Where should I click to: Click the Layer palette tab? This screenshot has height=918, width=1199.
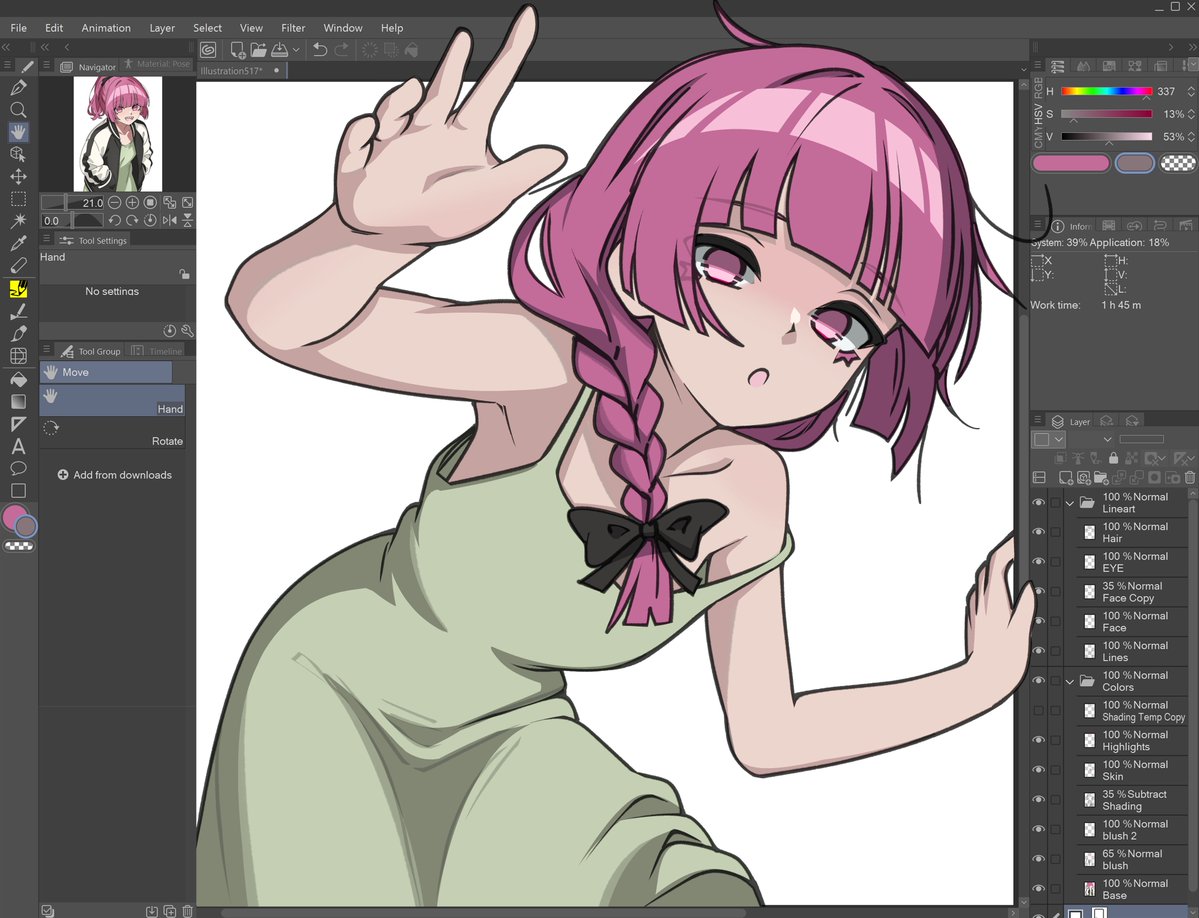(1071, 421)
